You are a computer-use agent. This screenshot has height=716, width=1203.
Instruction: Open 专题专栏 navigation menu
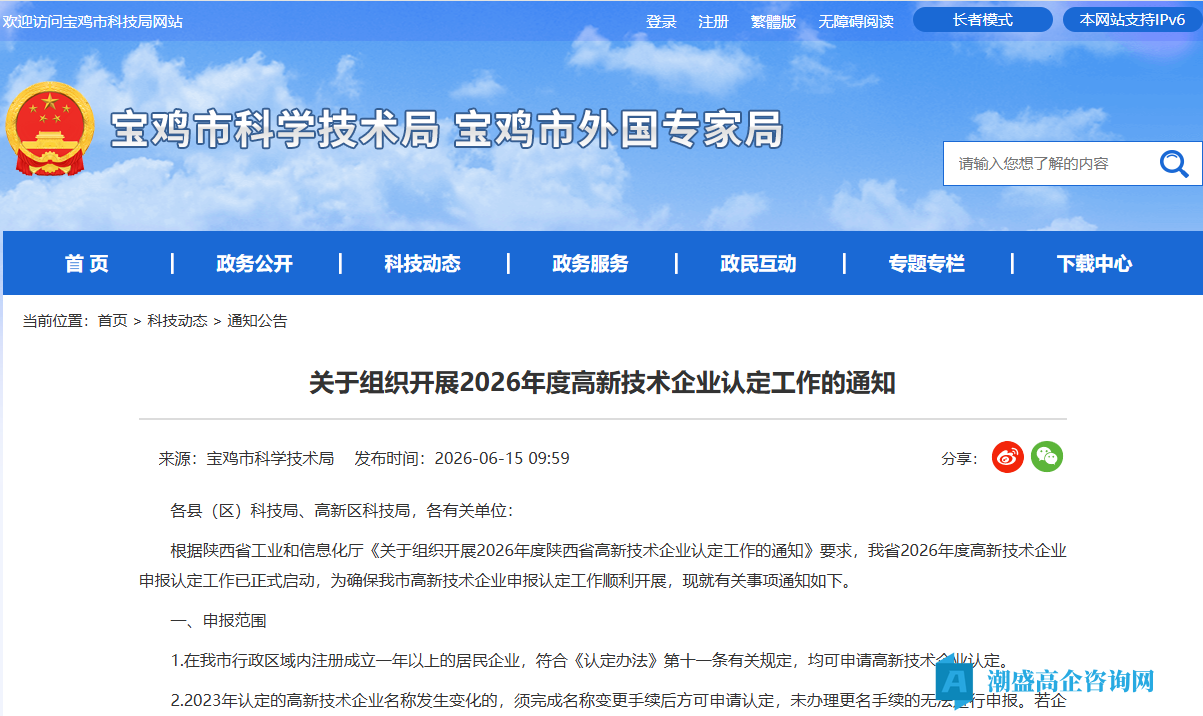[927, 264]
